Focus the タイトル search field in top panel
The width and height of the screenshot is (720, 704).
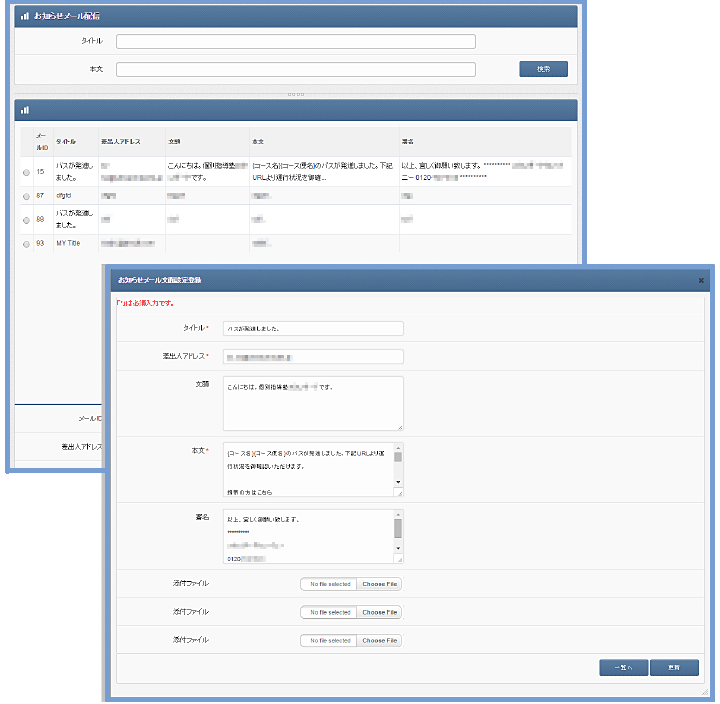click(x=295, y=42)
